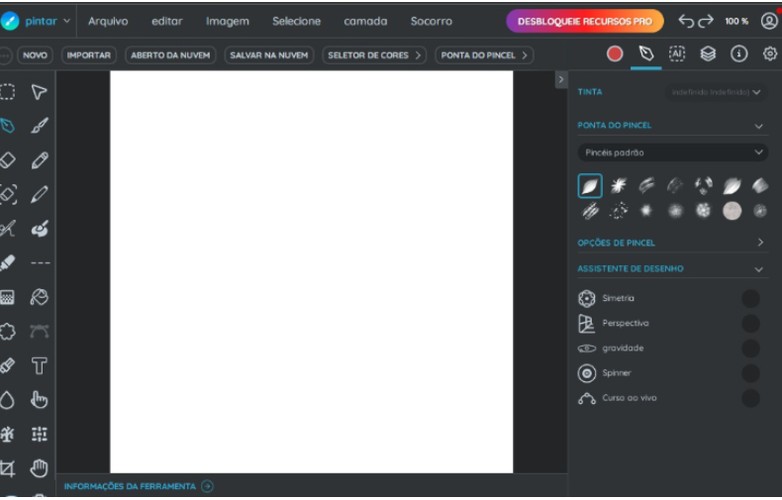This screenshot has width=782, height=500.
Task: Select the large solid round brush tip
Action: tap(732, 211)
